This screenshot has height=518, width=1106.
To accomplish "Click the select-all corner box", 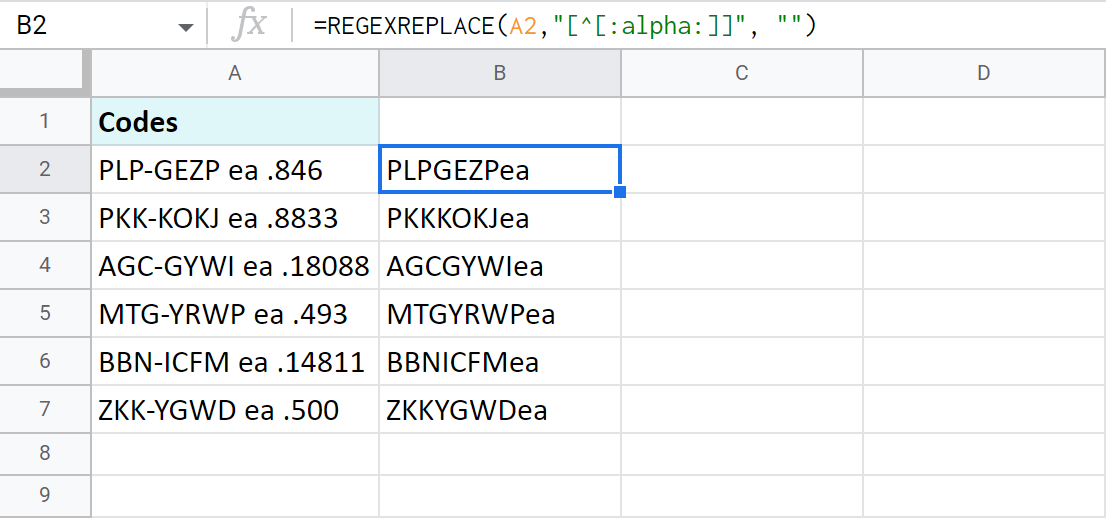I will (45, 73).
